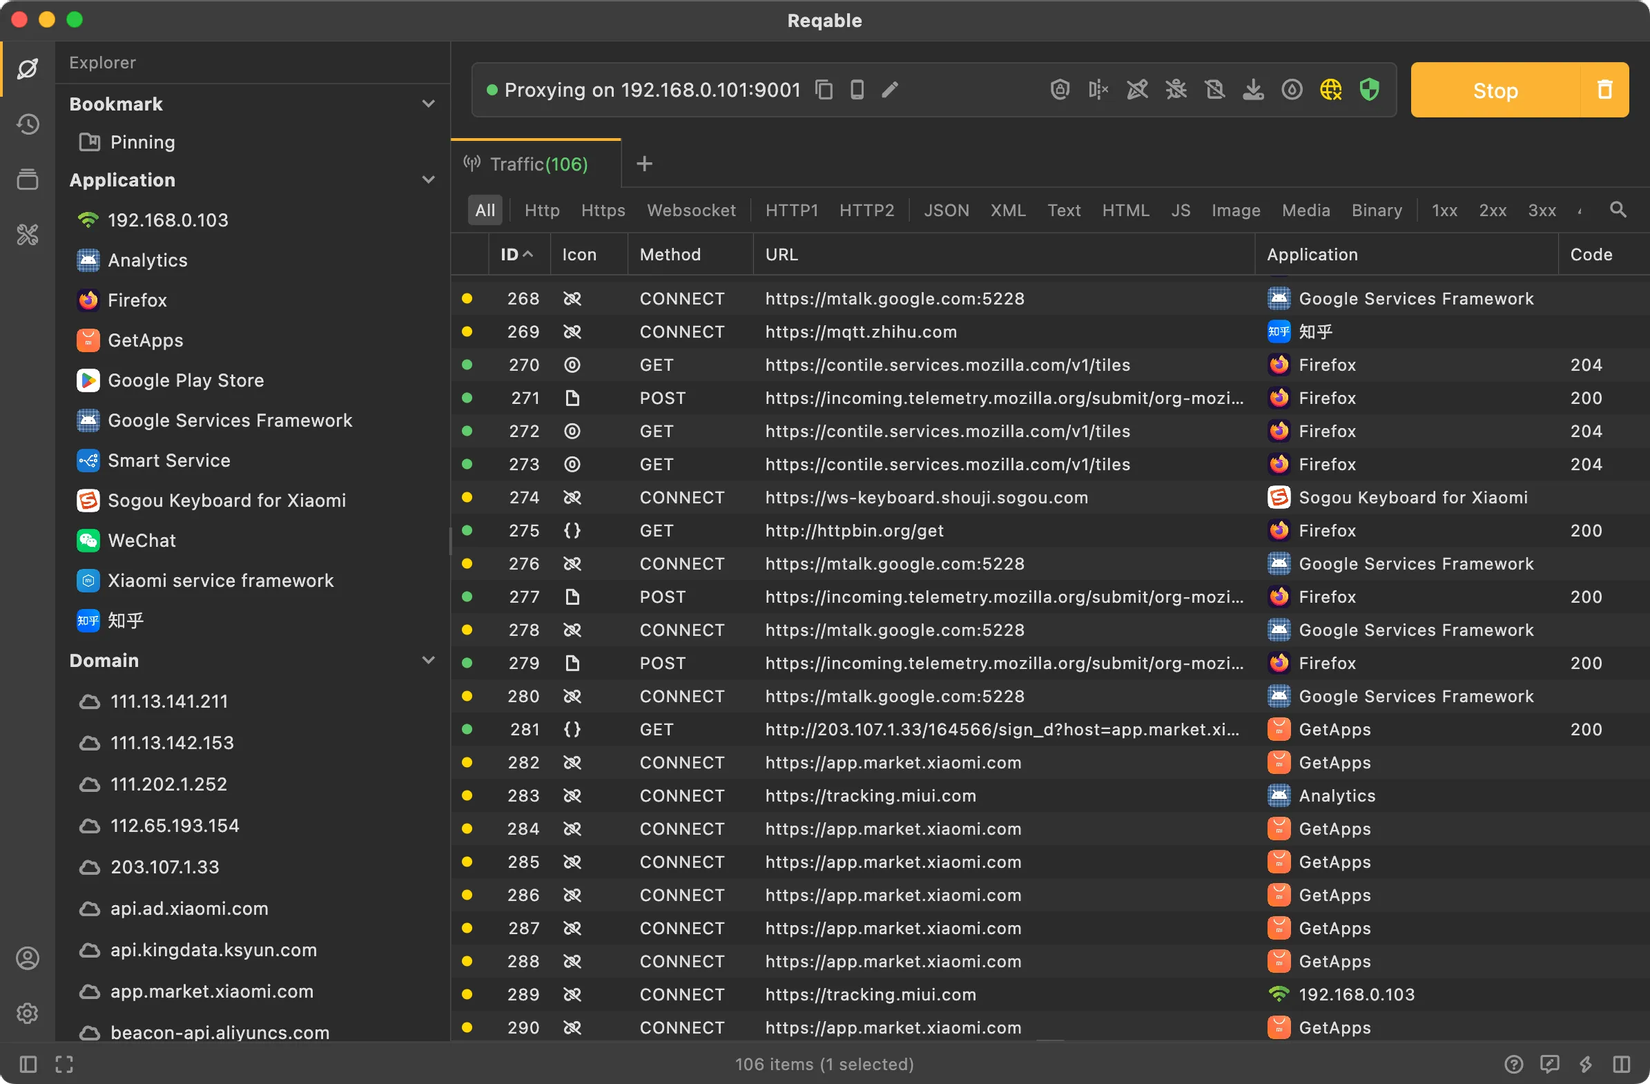This screenshot has width=1650, height=1084.
Task: Collapse the Application section
Action: coord(428,180)
